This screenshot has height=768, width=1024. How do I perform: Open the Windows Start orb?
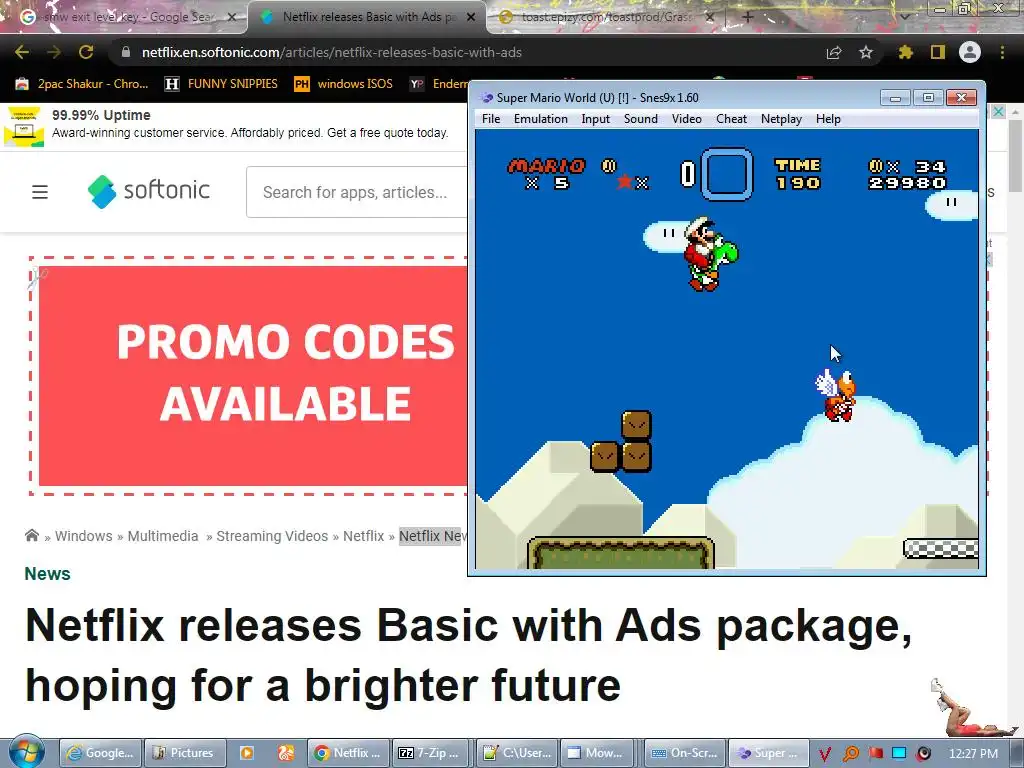[26, 751]
